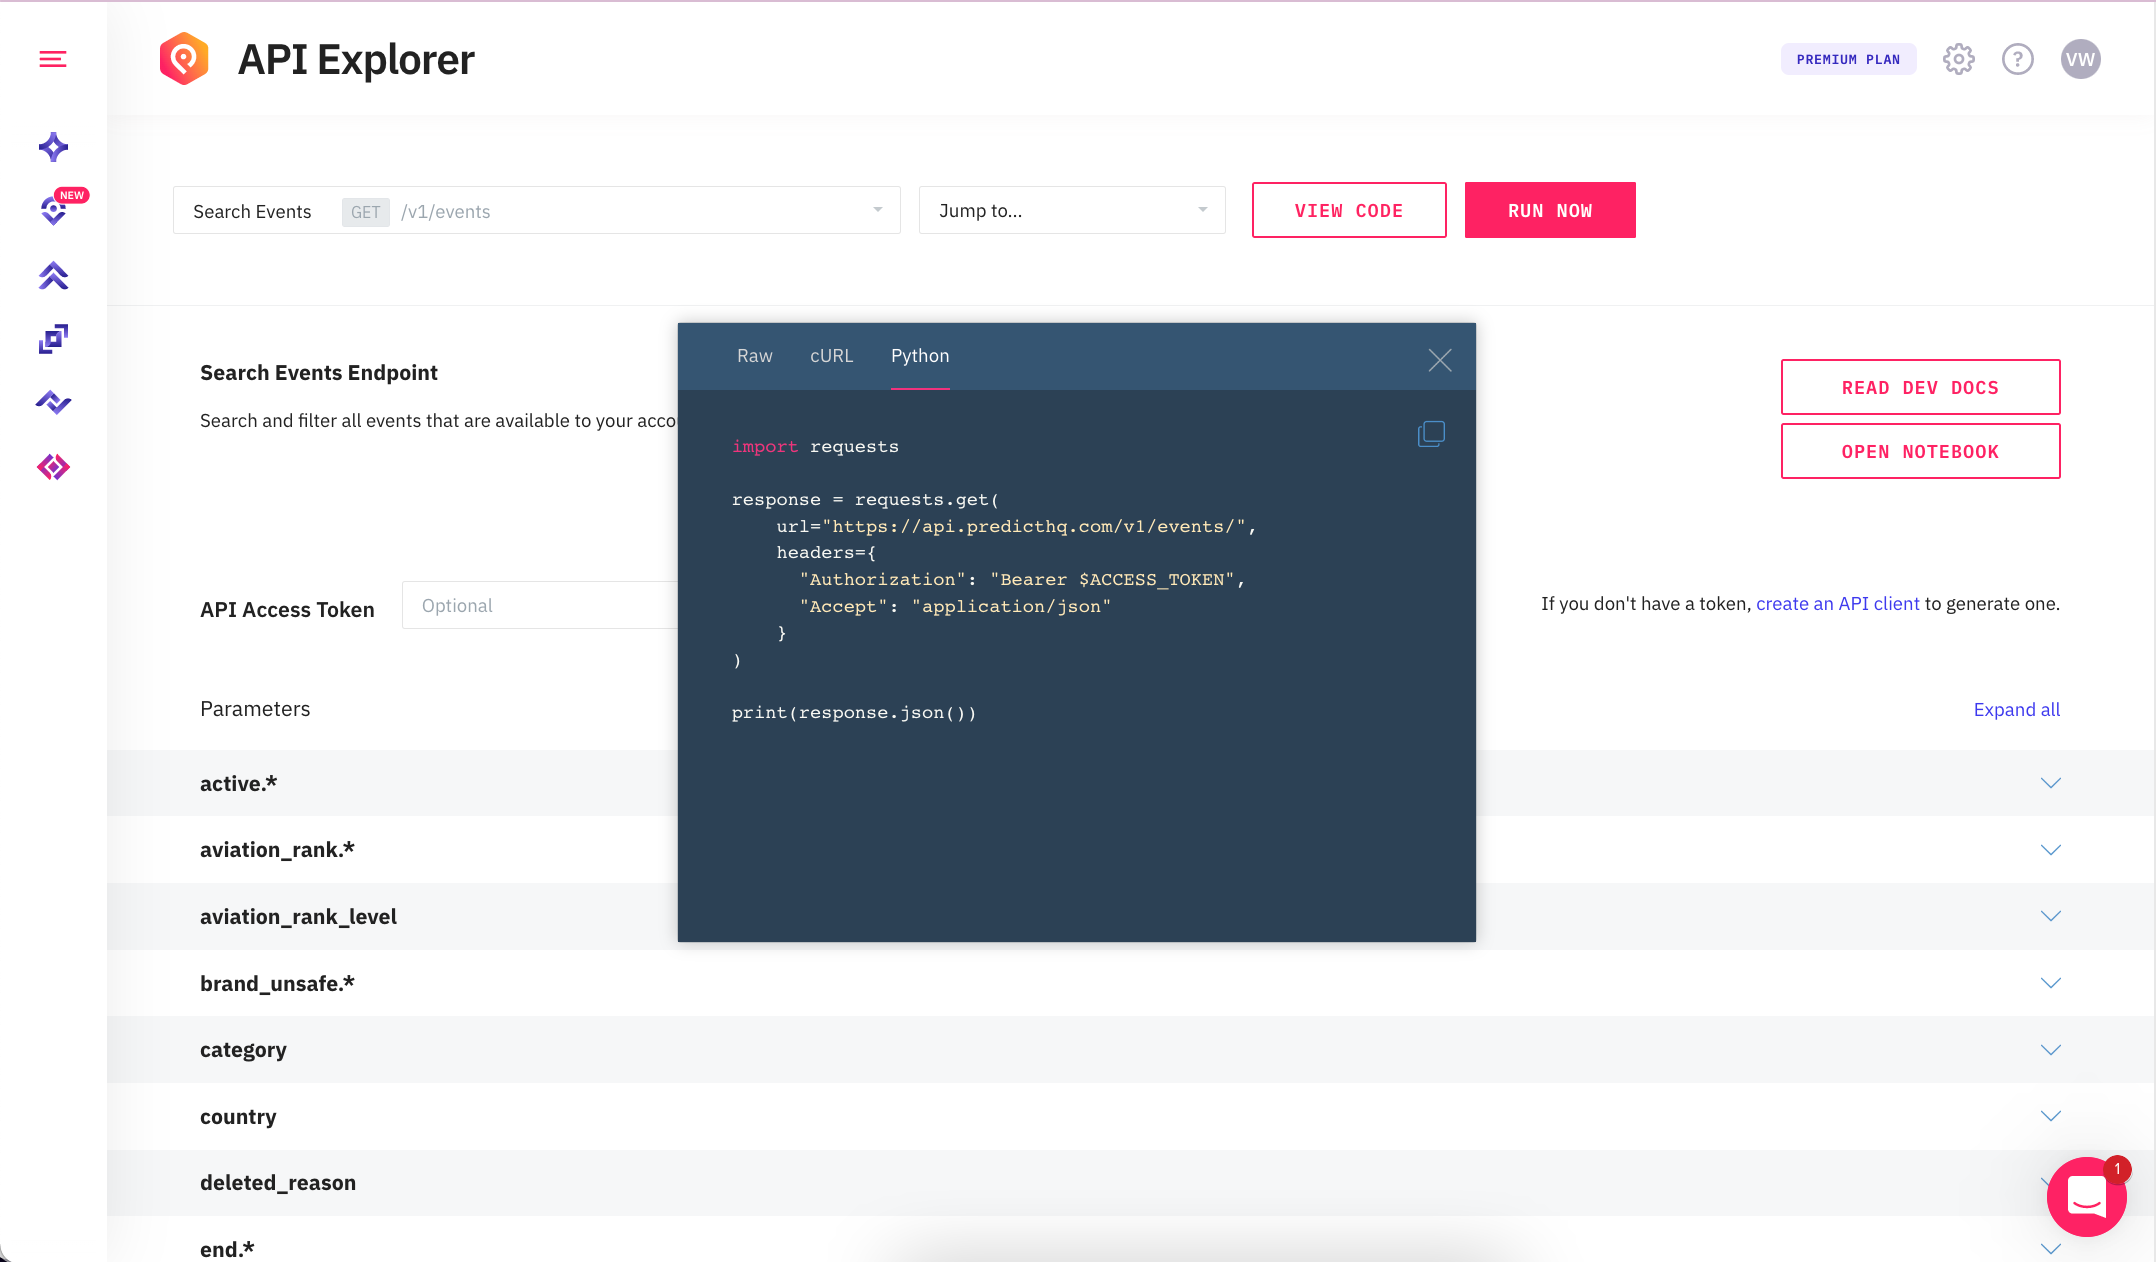Switch to the Raw code tab

(x=754, y=356)
